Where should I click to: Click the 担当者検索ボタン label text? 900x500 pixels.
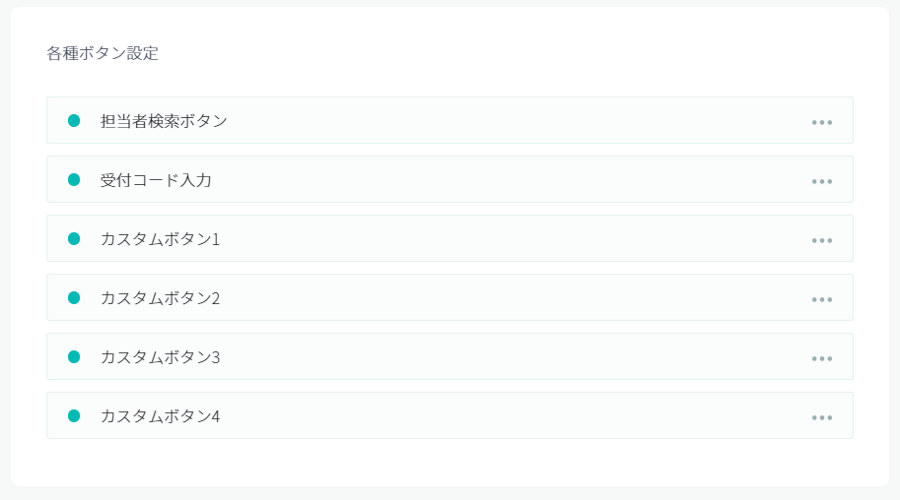click(164, 121)
